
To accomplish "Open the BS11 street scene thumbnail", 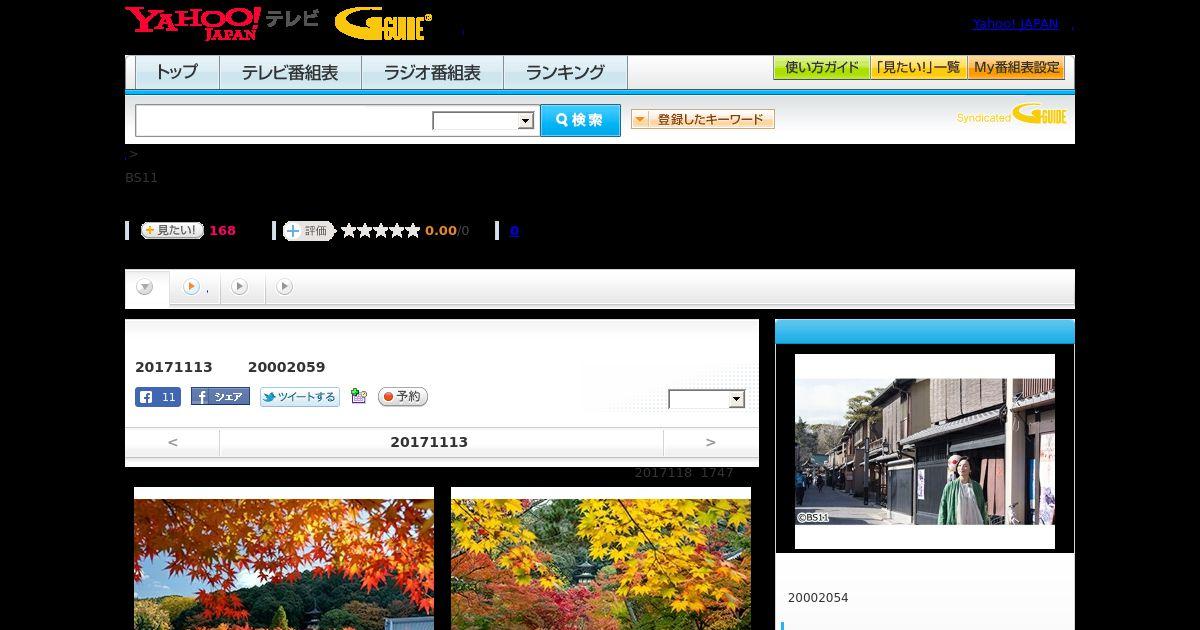I will (925, 451).
